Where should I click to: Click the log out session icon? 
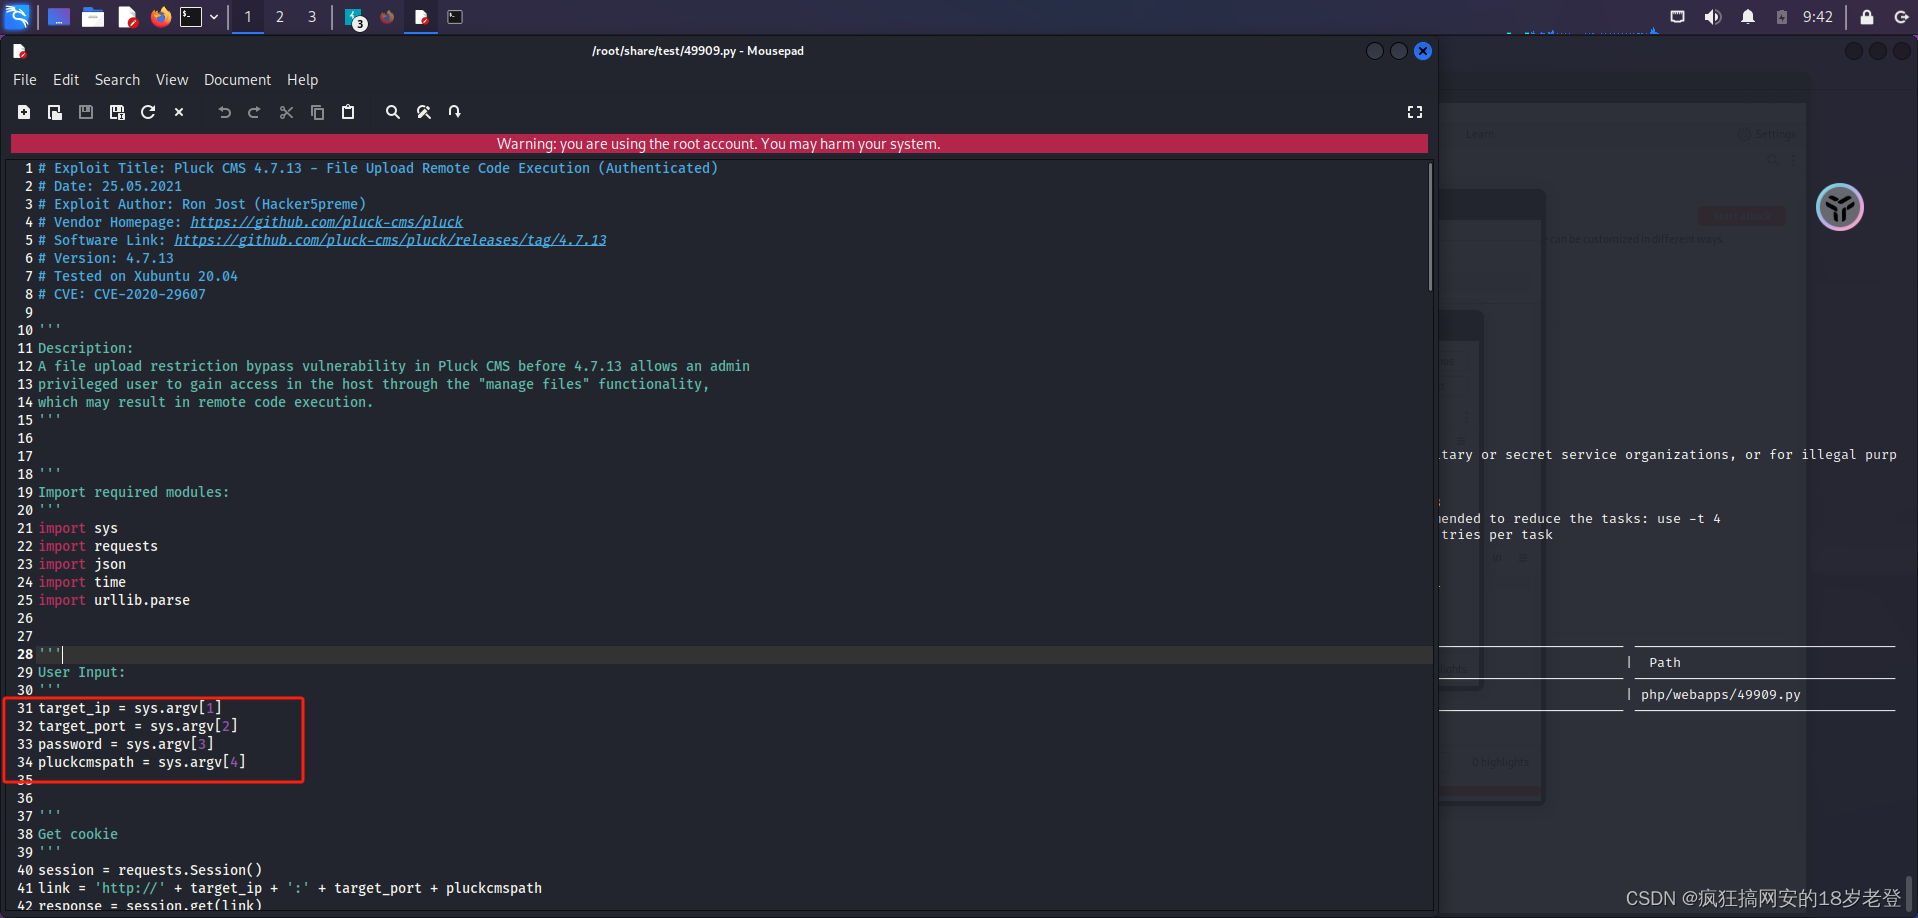point(1901,17)
